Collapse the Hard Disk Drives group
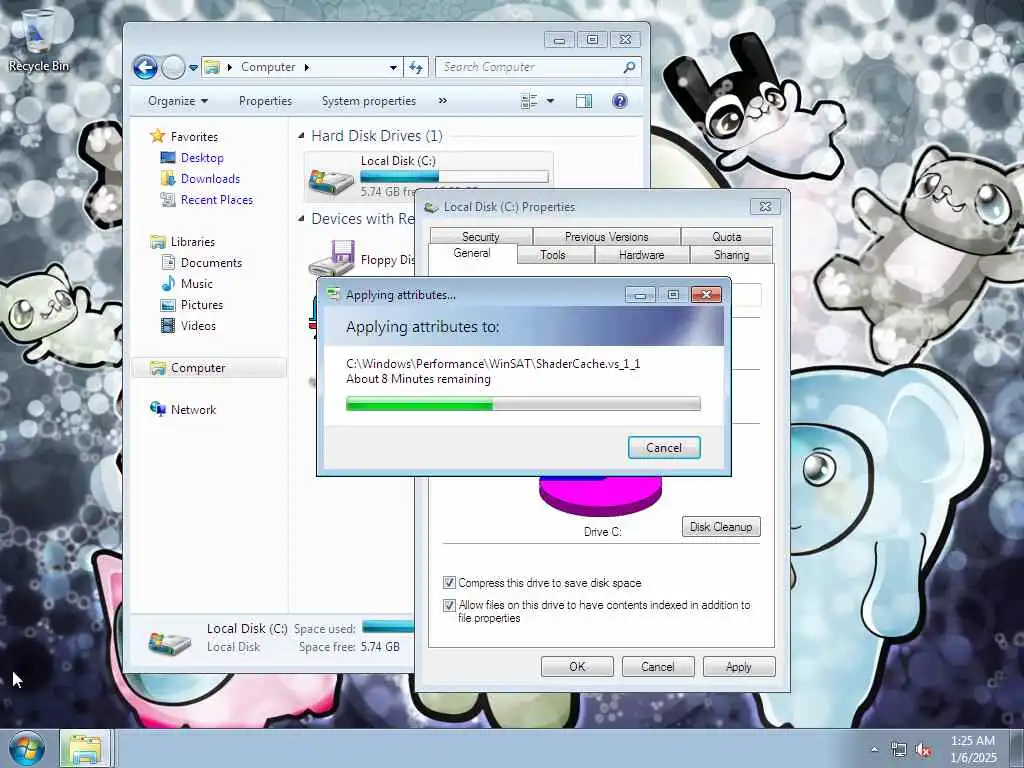The image size is (1024, 768). [x=301, y=136]
